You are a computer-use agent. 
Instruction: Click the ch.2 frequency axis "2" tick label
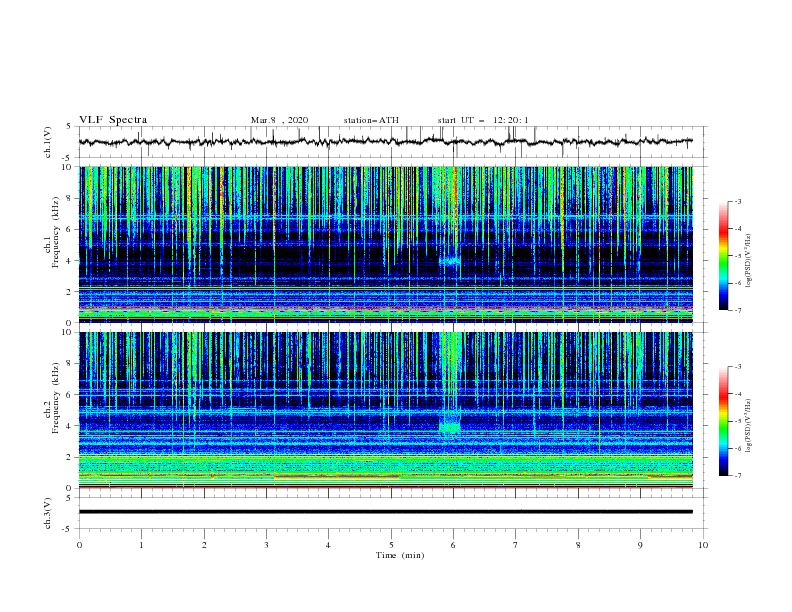[x=71, y=457]
